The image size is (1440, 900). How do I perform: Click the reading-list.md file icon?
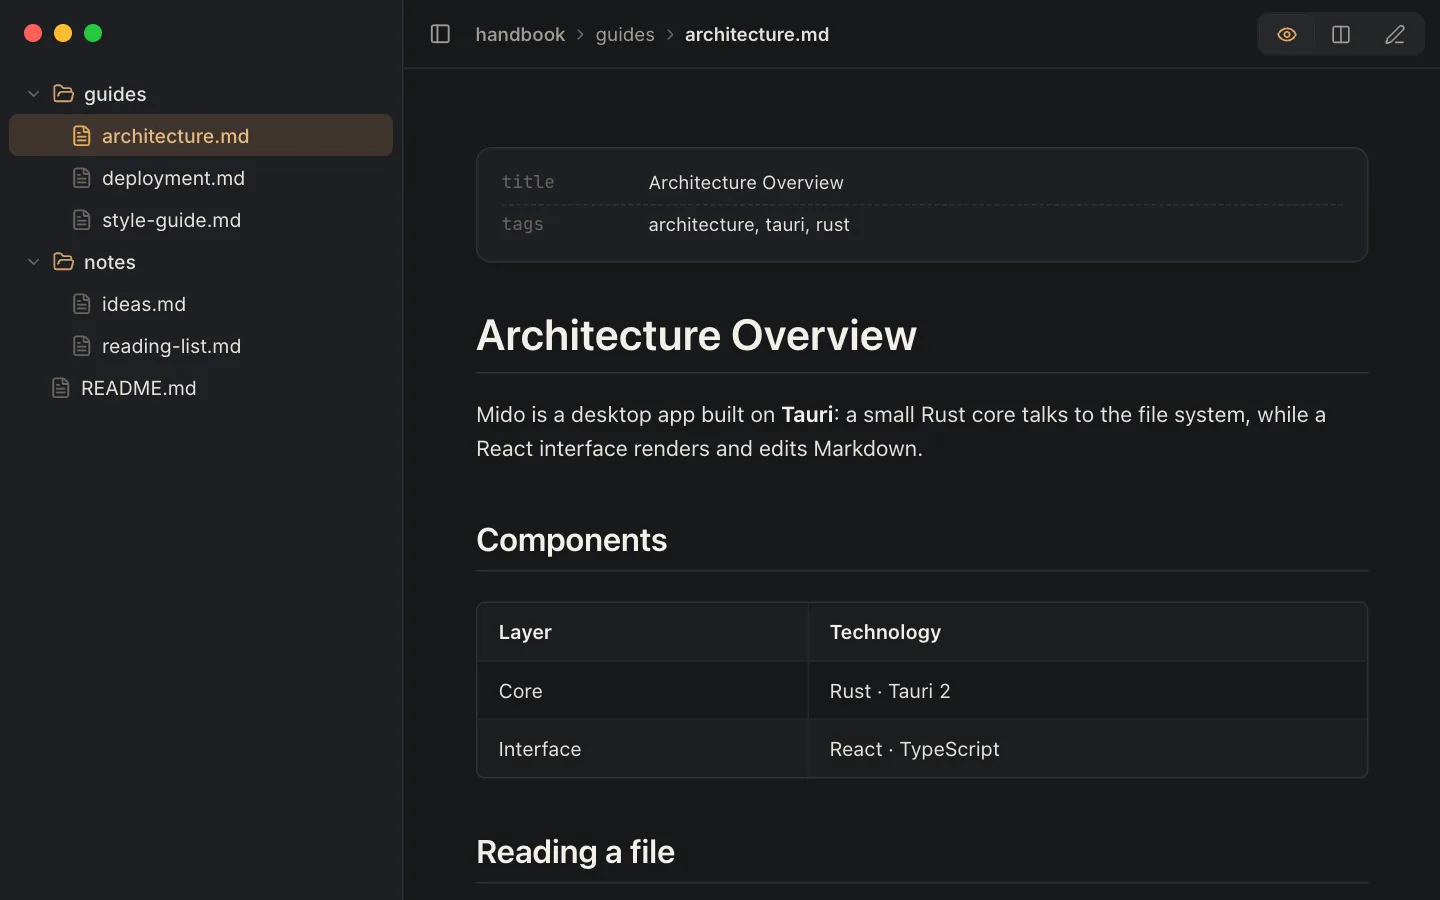82,346
